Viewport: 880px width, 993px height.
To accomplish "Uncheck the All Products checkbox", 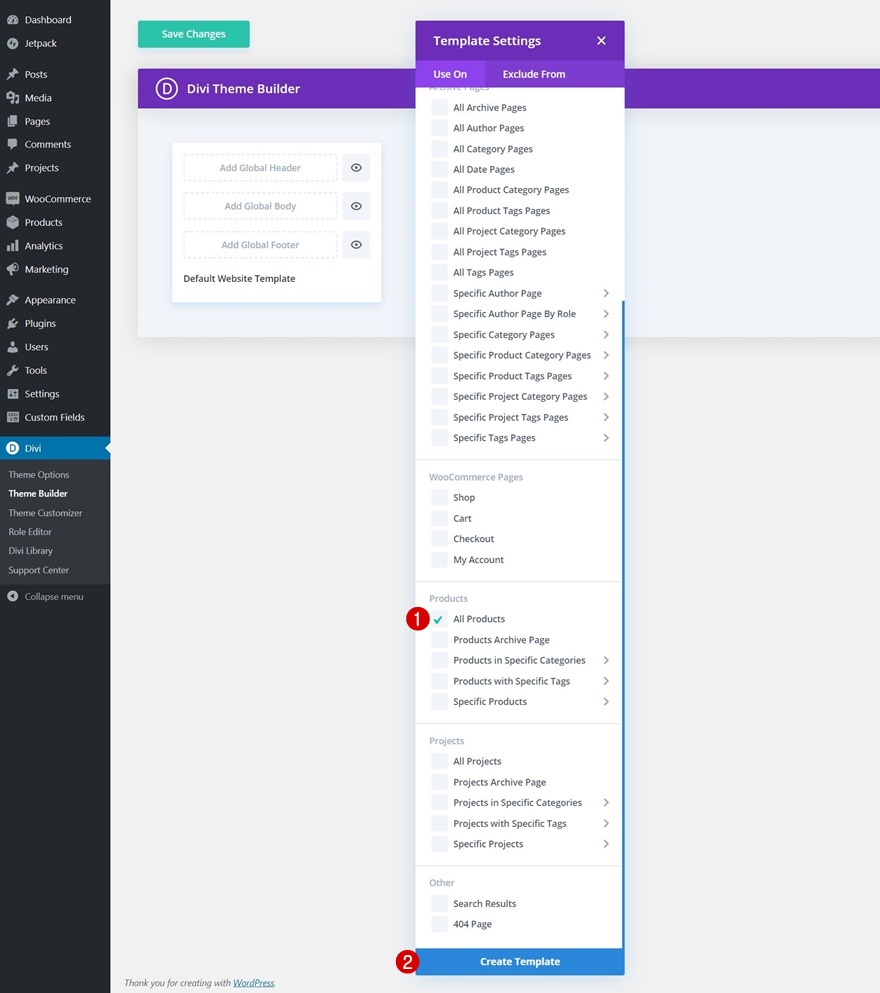I will tap(439, 619).
